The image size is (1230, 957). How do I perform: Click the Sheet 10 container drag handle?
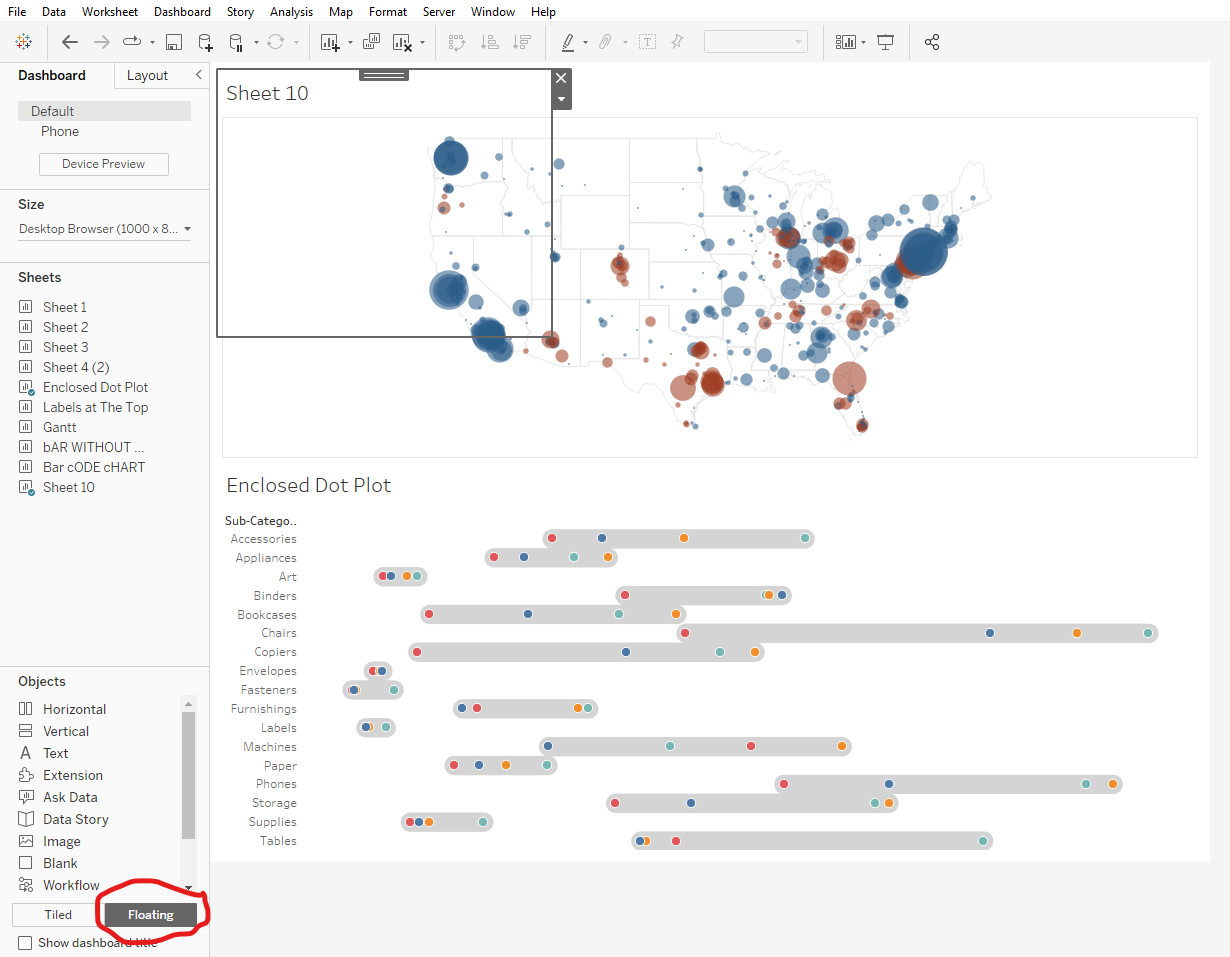coord(384,75)
